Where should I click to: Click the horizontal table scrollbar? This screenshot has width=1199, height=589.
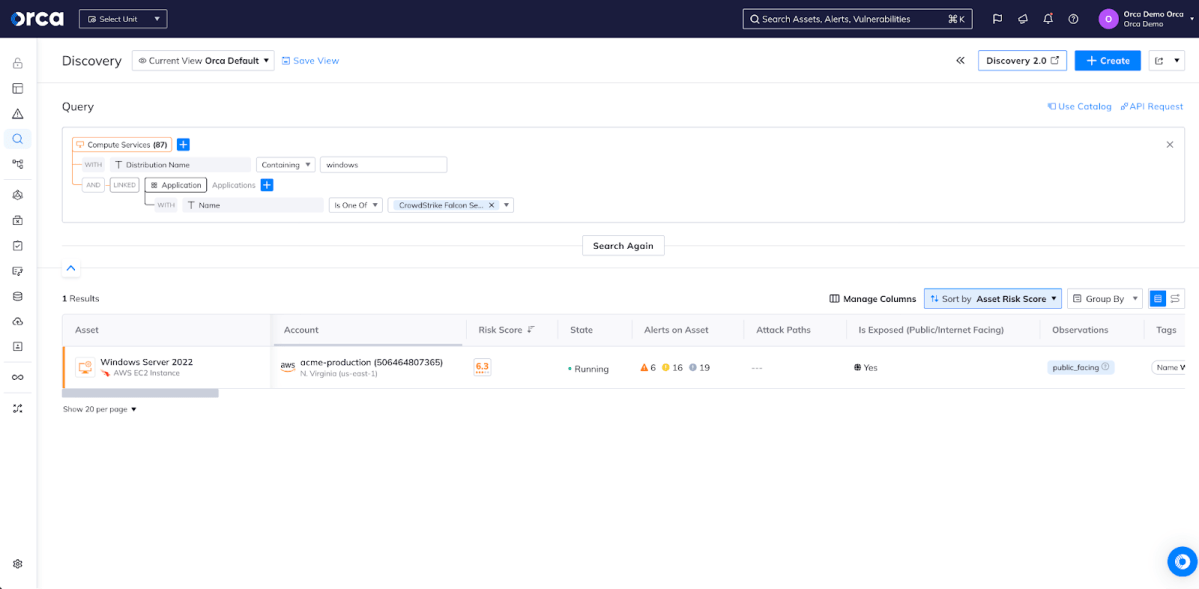point(140,393)
